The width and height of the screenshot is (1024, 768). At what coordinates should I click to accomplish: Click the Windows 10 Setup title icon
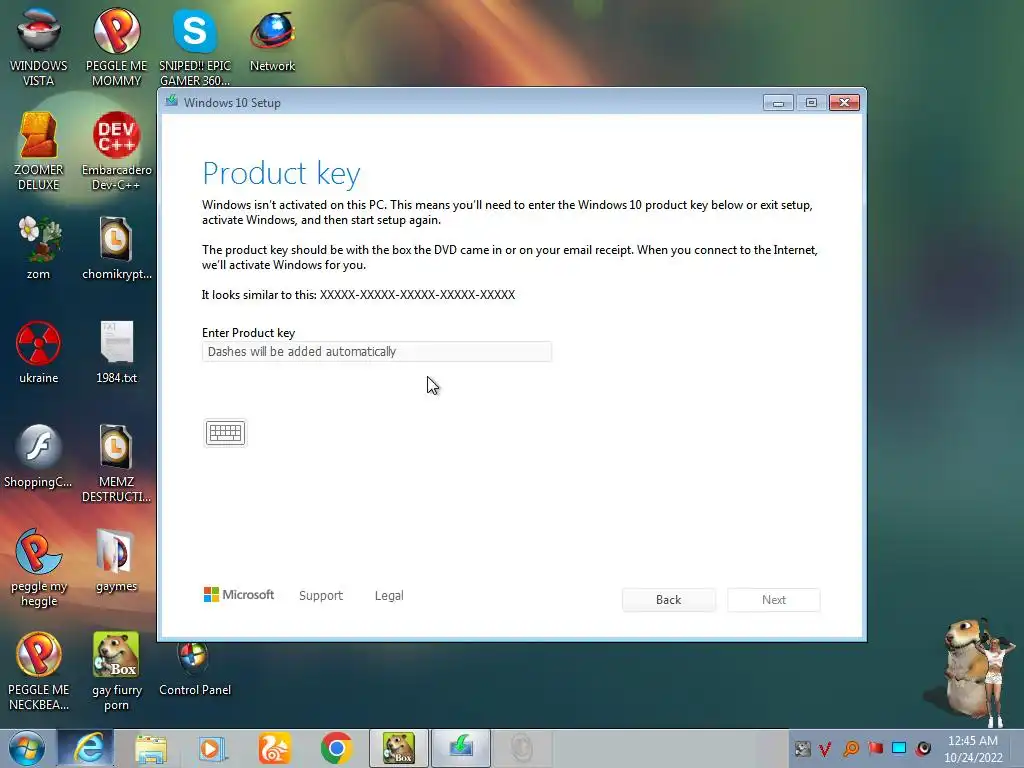point(172,102)
